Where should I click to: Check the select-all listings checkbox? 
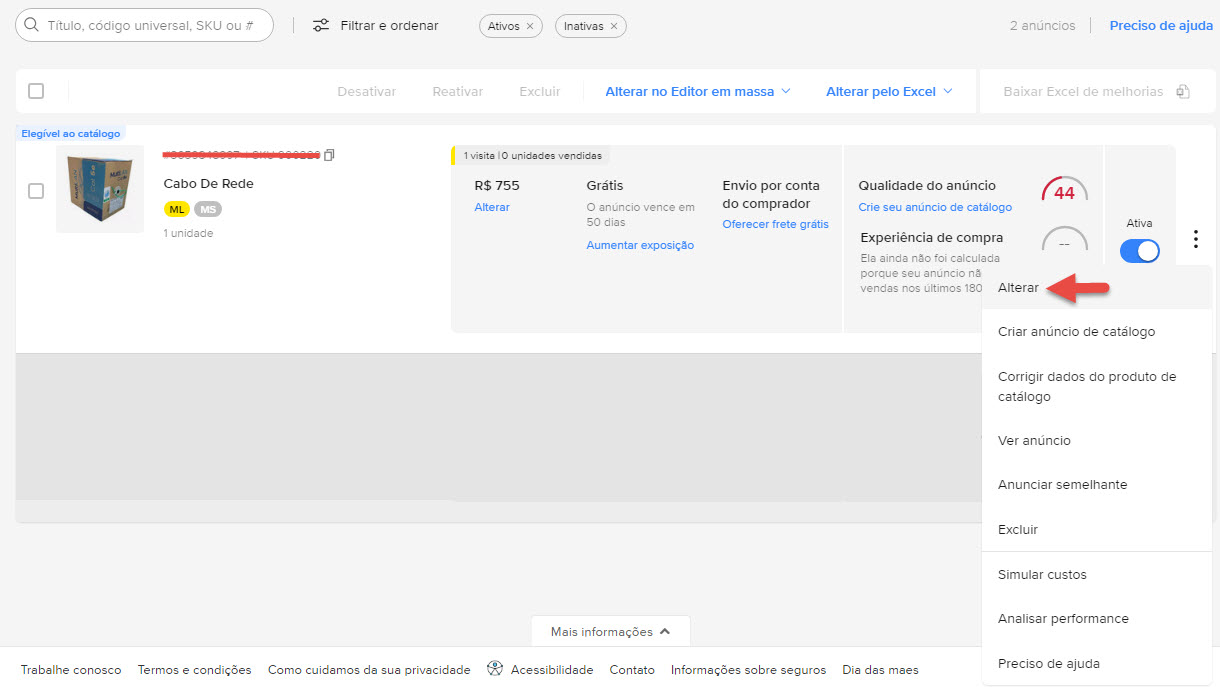point(36,91)
